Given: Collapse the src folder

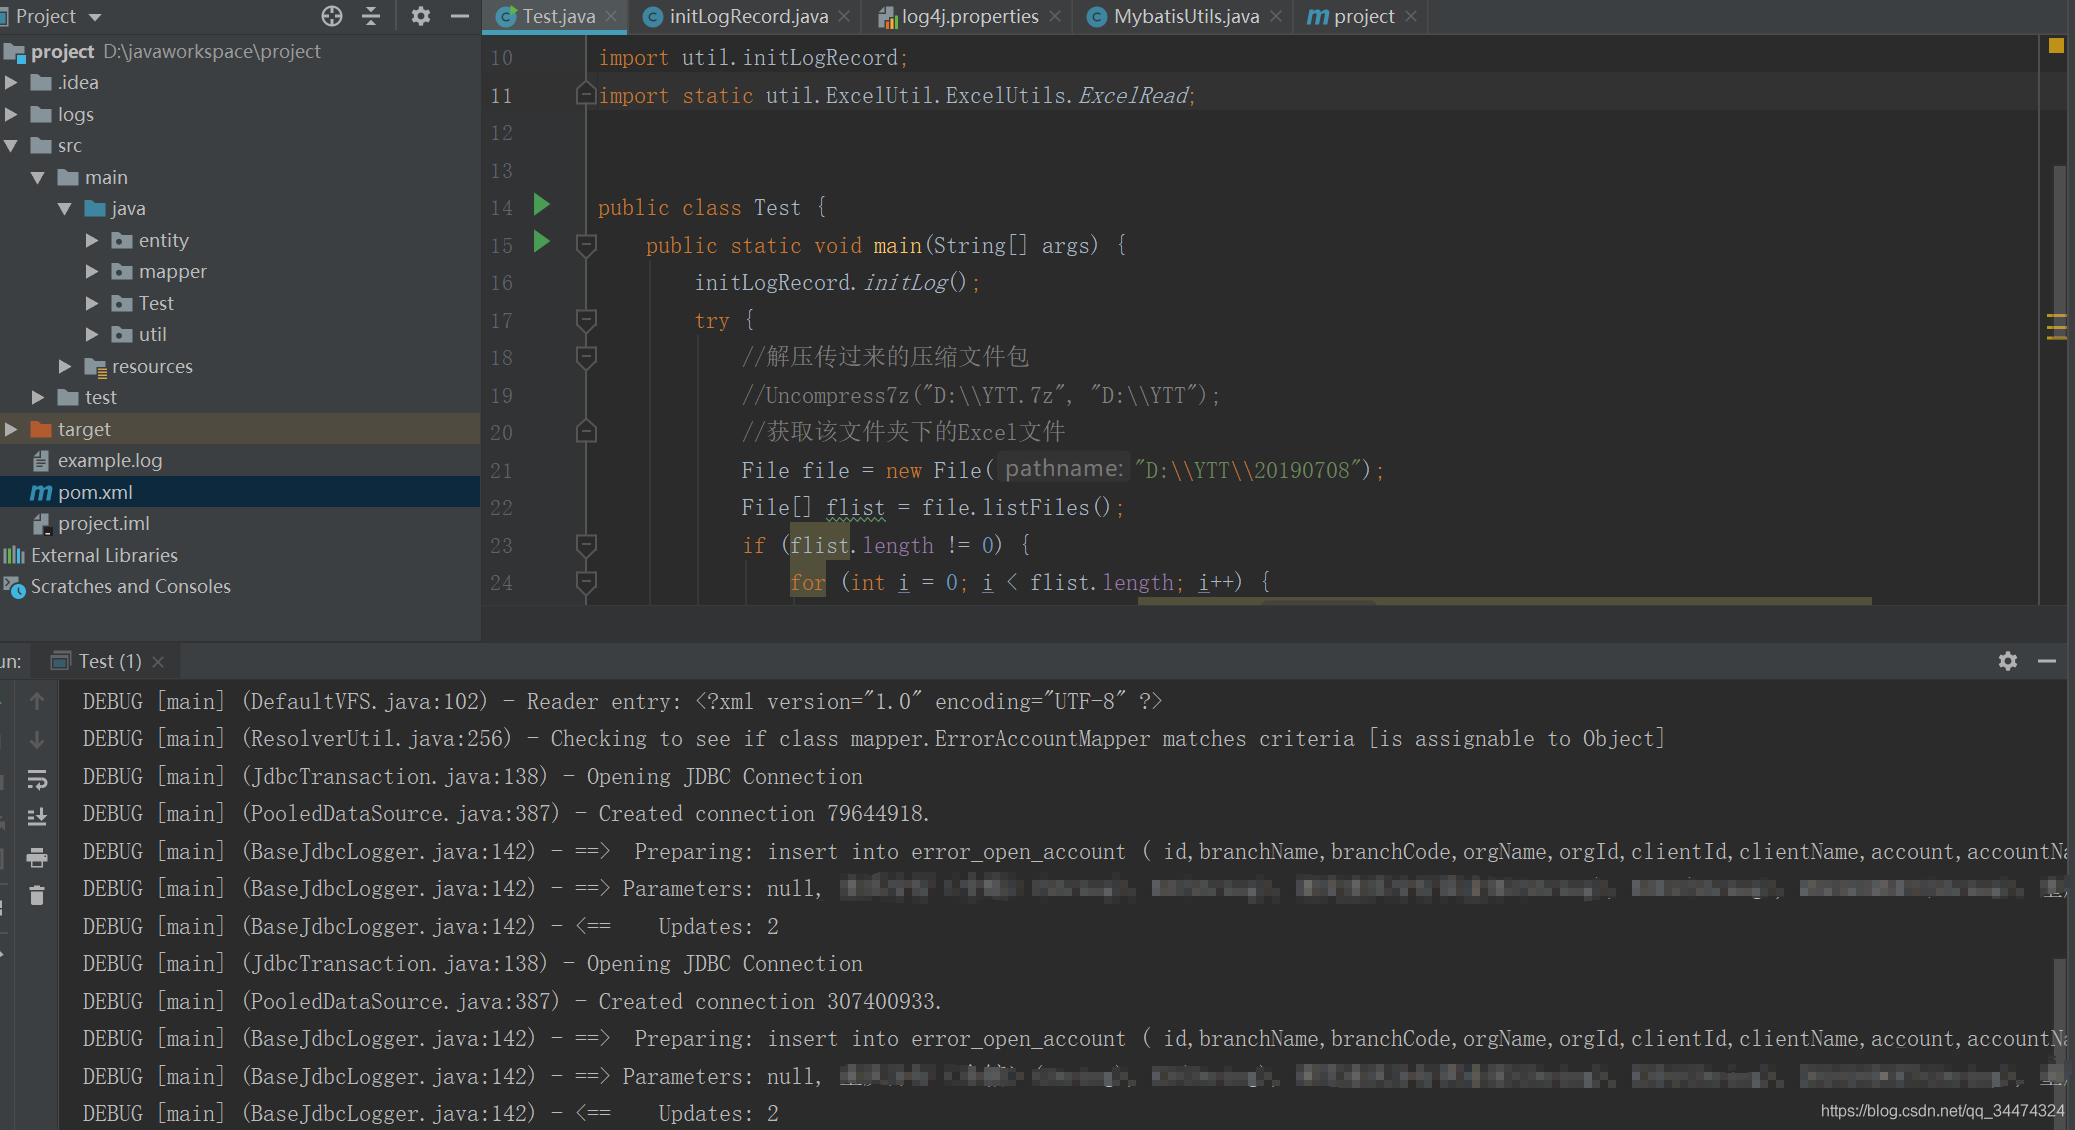Looking at the screenshot, I should pos(12,145).
